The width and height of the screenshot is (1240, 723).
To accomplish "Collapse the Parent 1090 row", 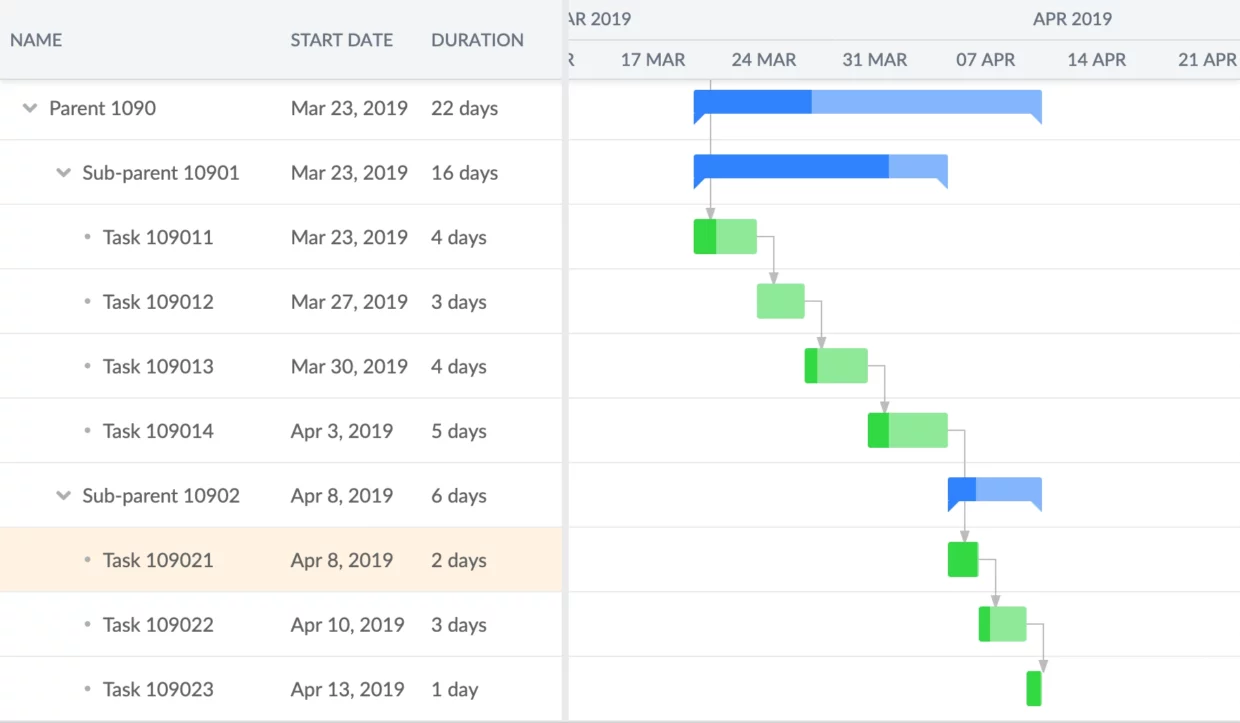I will (x=30, y=108).
